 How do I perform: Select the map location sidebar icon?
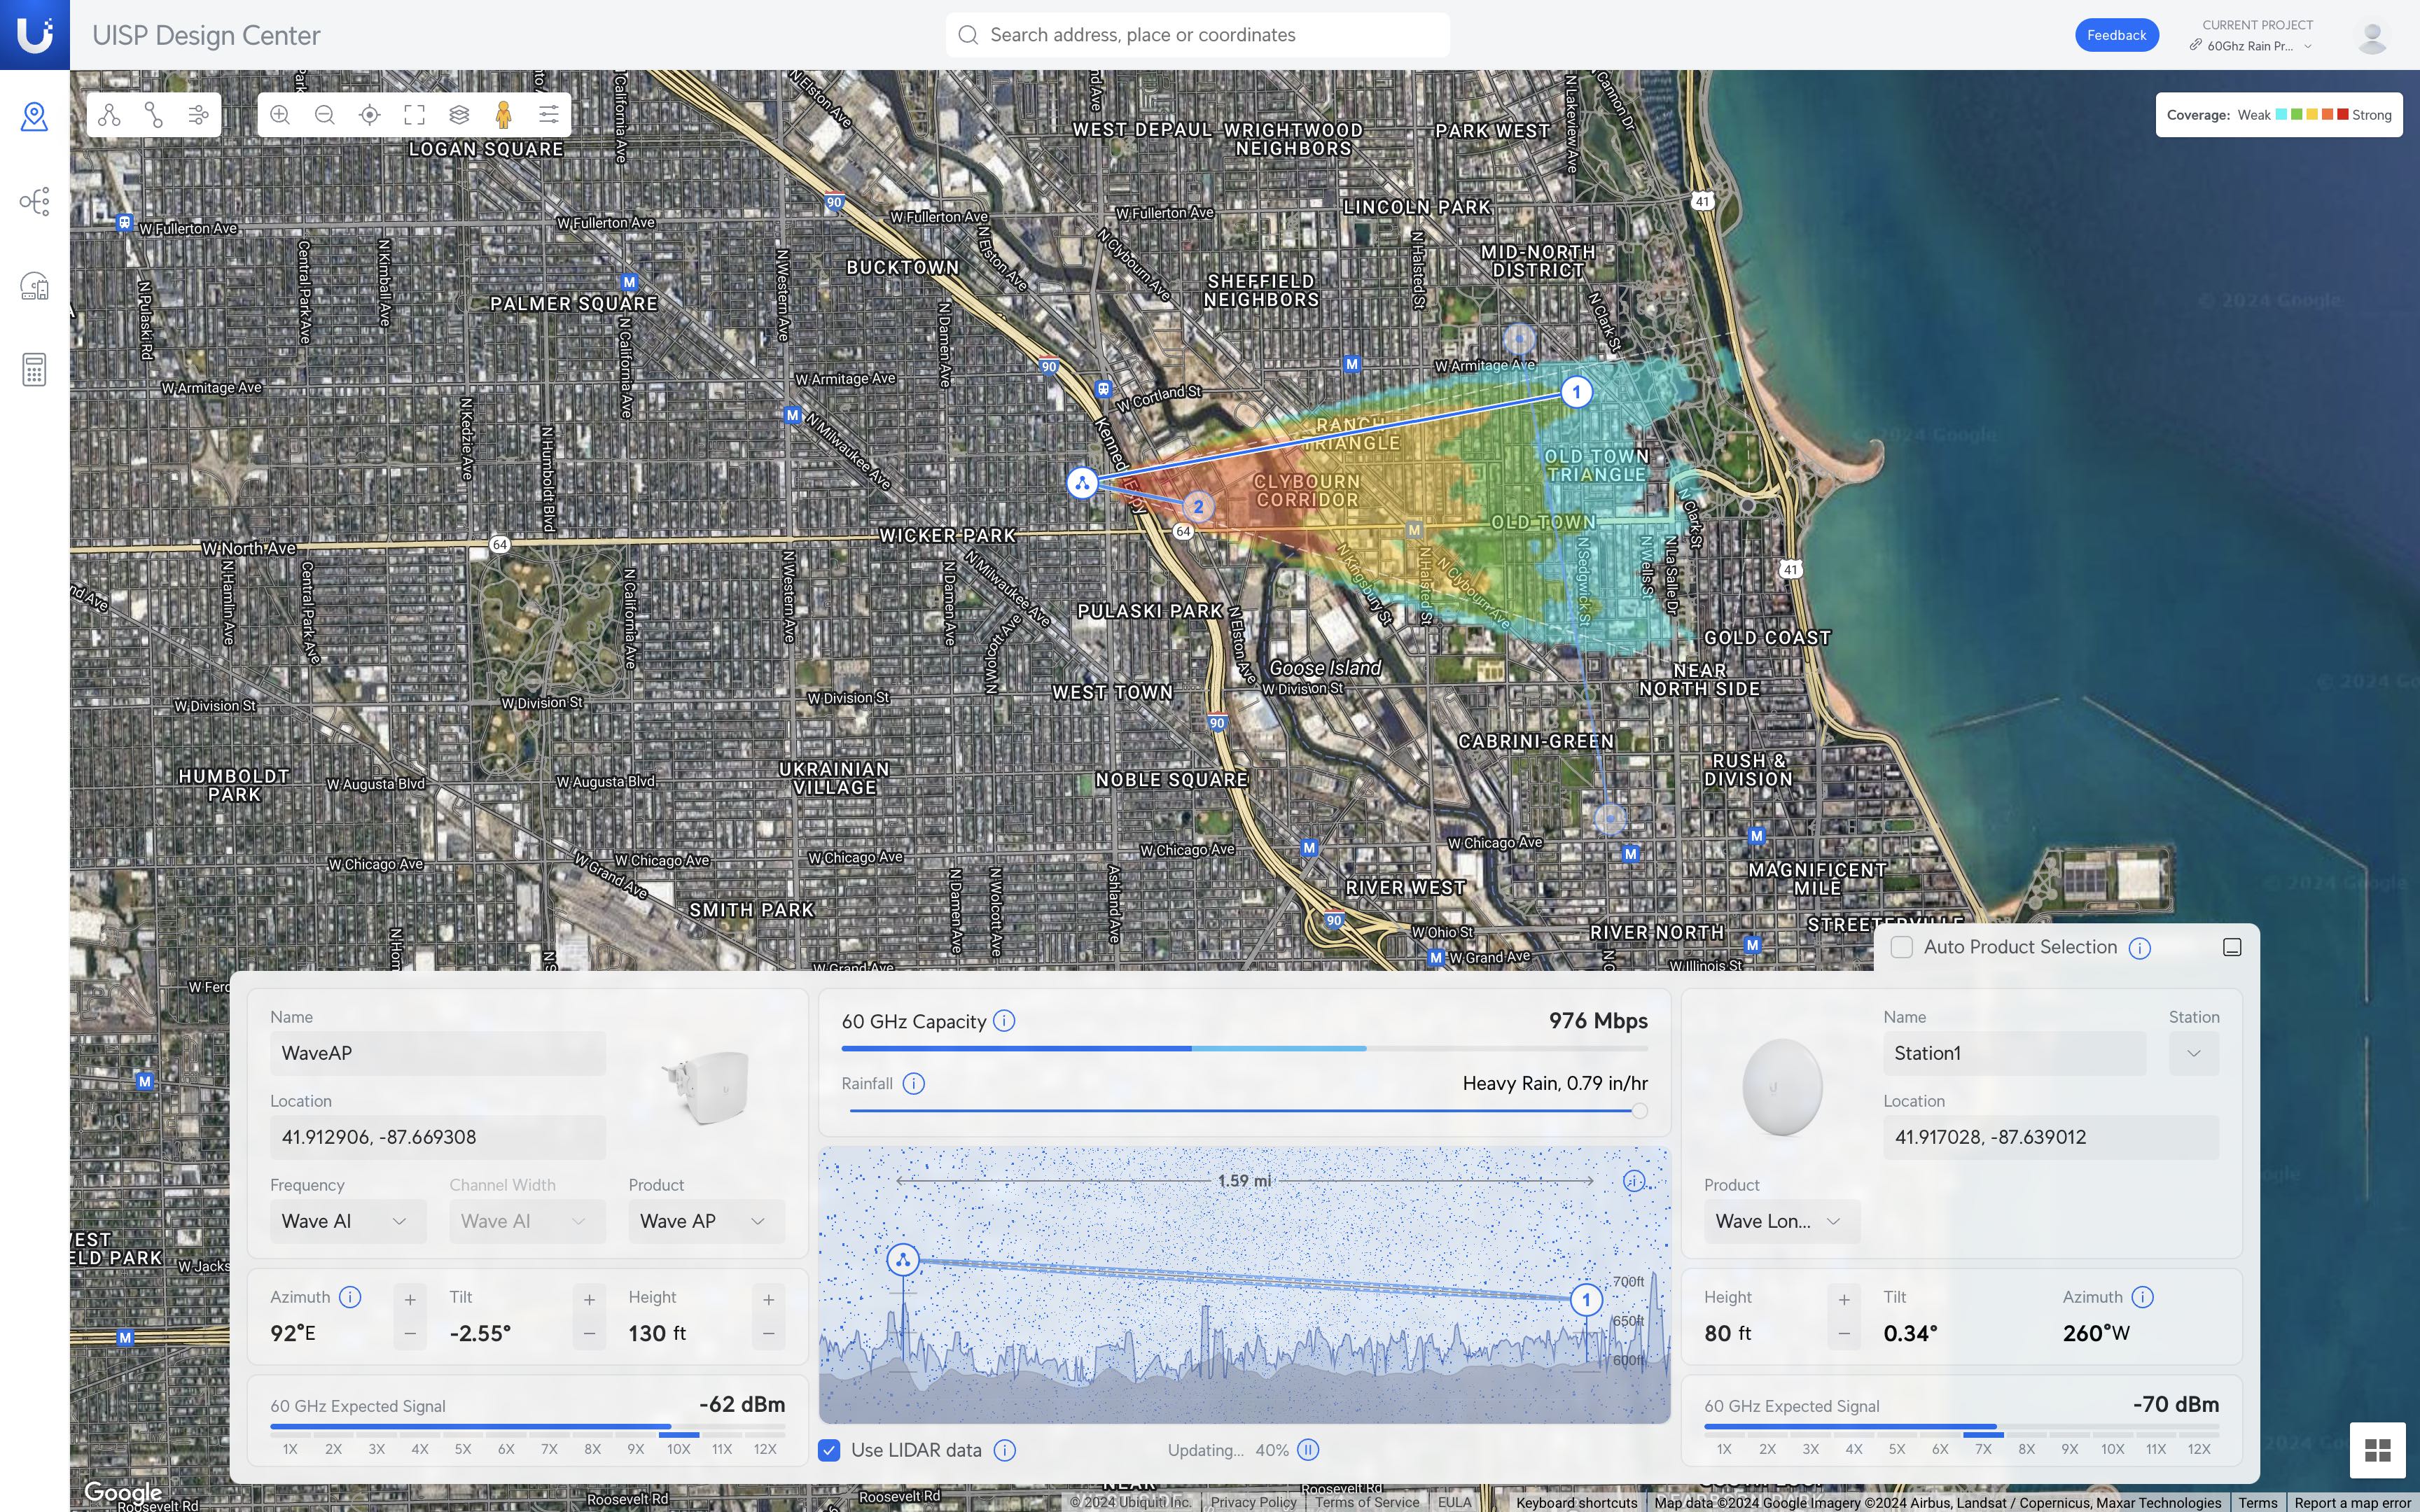coord(35,117)
